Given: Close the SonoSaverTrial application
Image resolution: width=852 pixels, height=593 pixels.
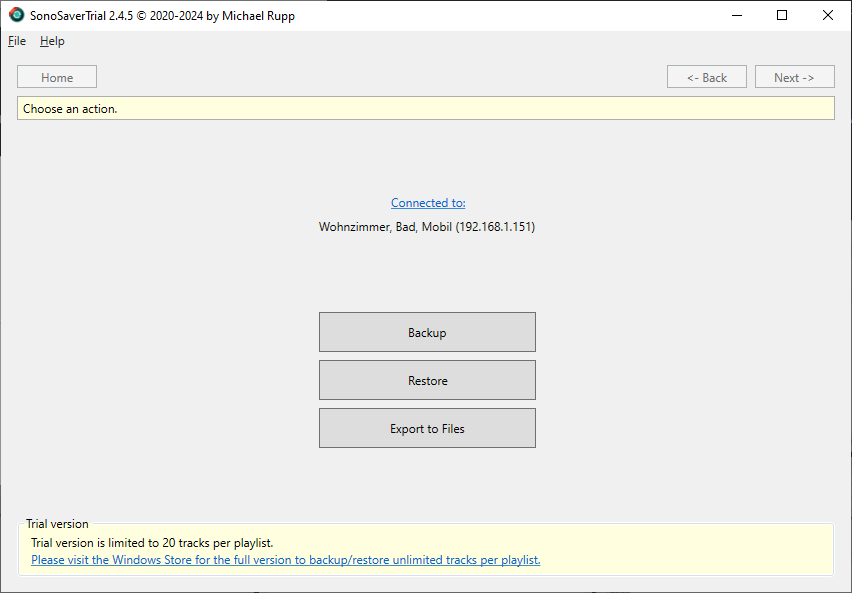Looking at the screenshot, I should (x=827, y=15).
